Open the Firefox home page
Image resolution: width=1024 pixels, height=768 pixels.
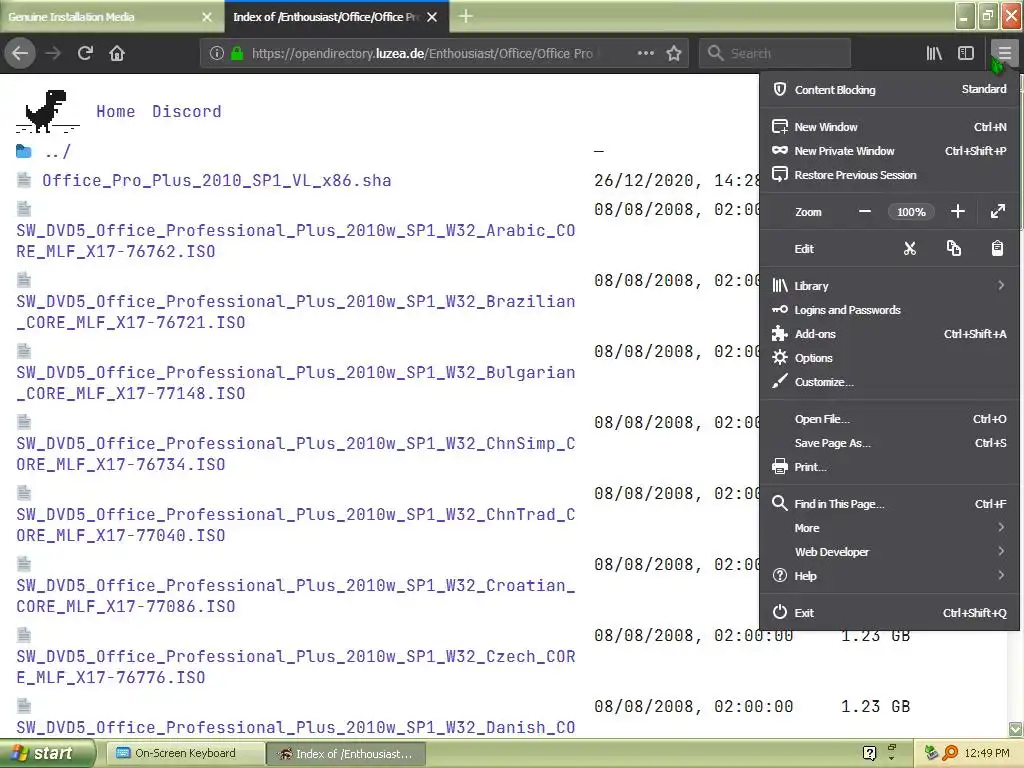point(117,53)
